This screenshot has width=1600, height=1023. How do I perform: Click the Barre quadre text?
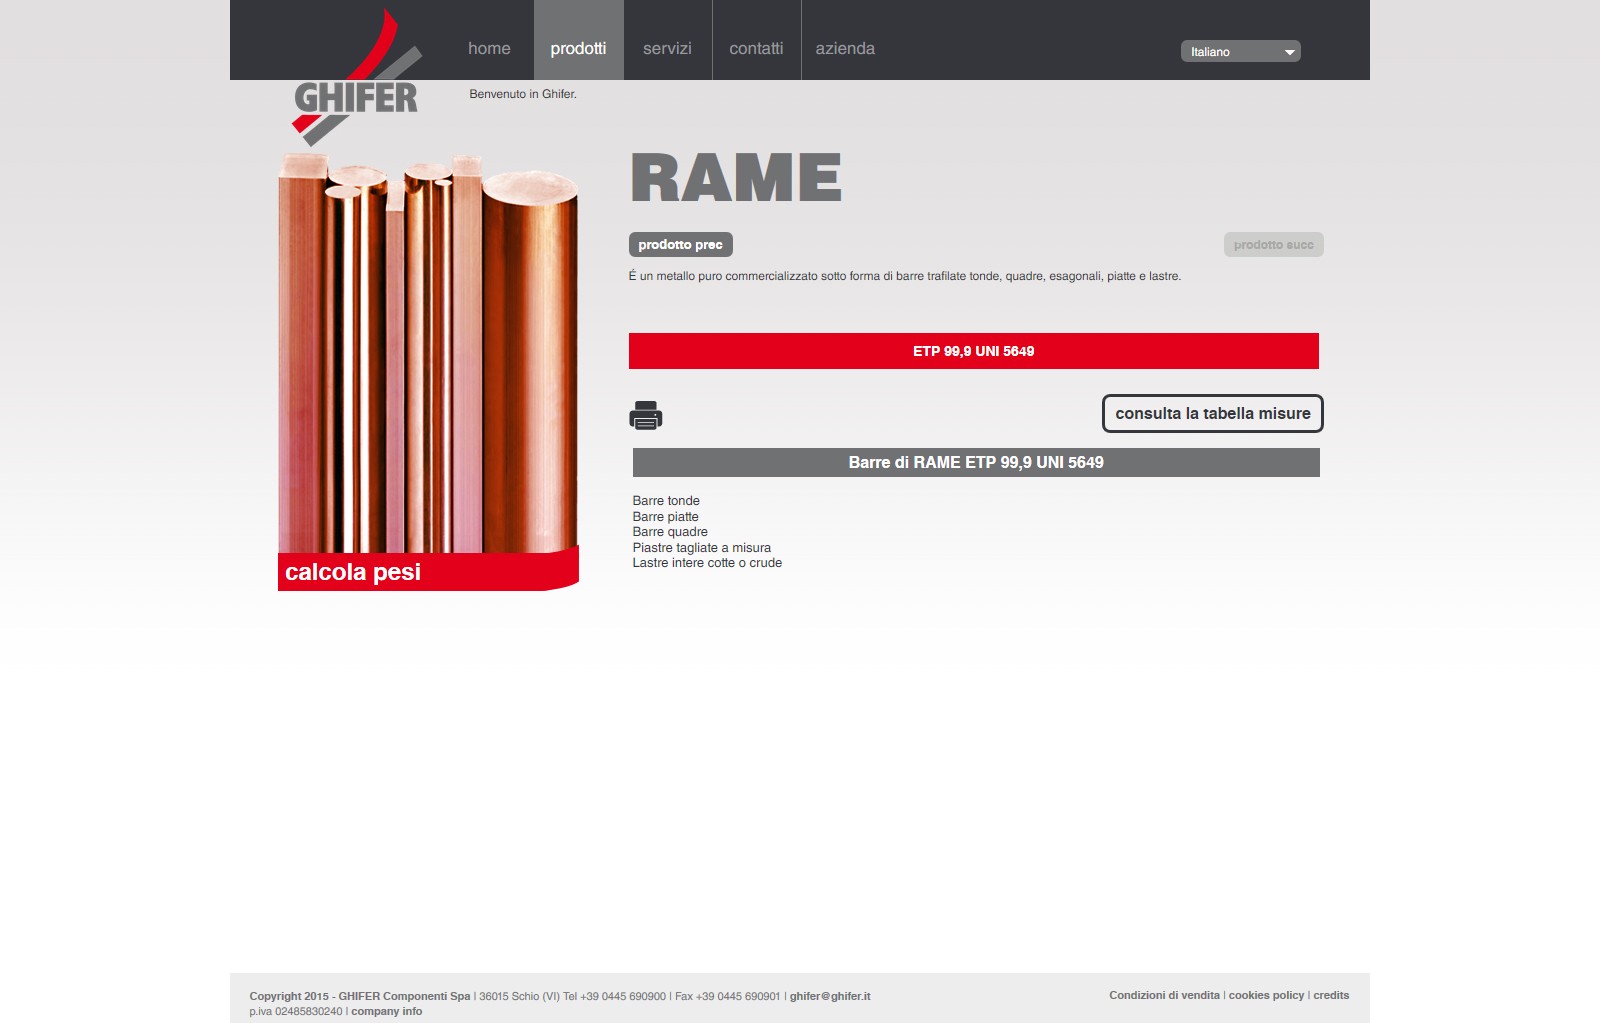pyautogui.click(x=670, y=532)
